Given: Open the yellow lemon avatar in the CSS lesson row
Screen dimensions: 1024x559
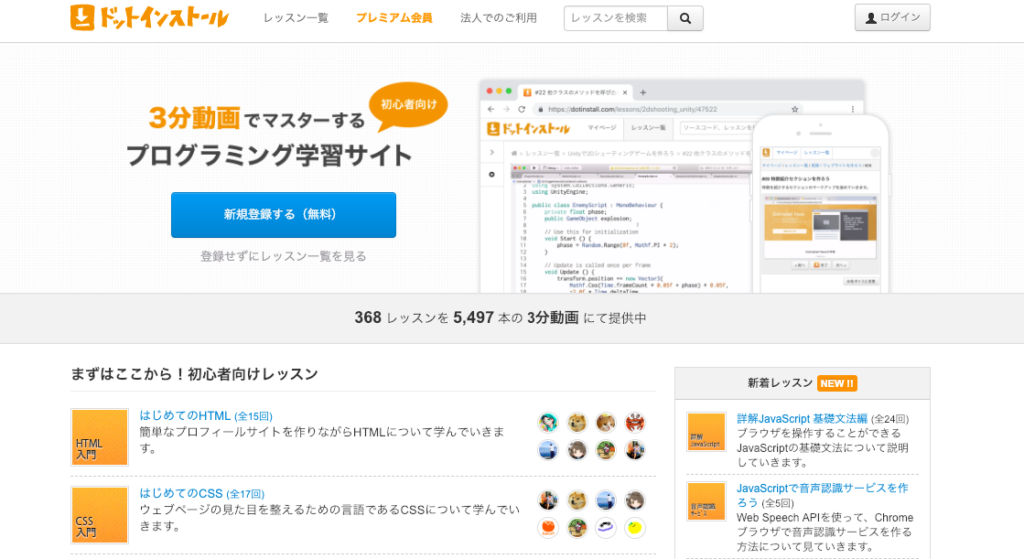Looking at the screenshot, I should (635, 528).
